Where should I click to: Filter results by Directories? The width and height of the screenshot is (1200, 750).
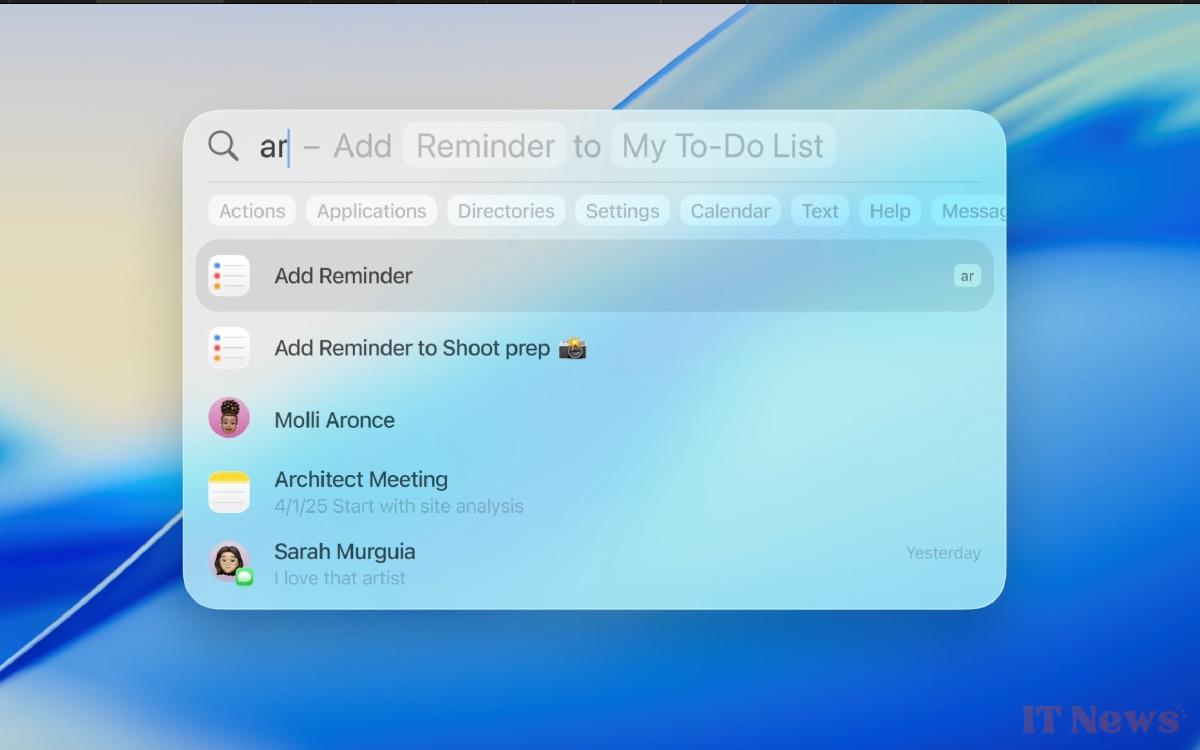tap(506, 211)
